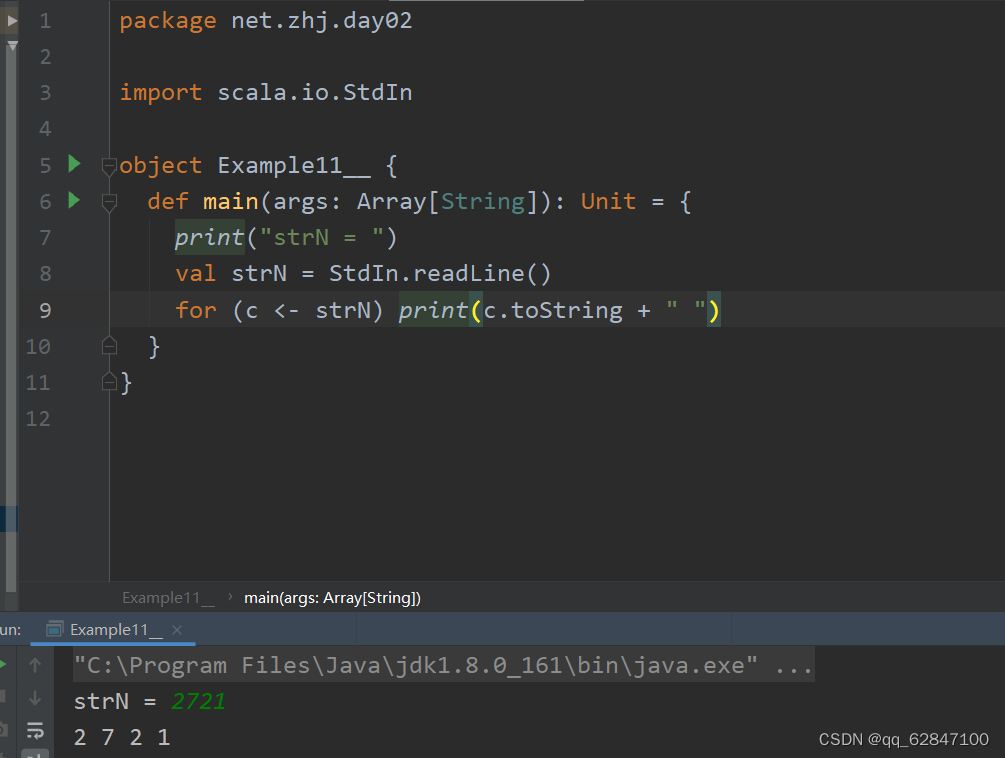This screenshot has height=758, width=1005.
Task: Close the Example11__ run tab
Action: point(177,630)
